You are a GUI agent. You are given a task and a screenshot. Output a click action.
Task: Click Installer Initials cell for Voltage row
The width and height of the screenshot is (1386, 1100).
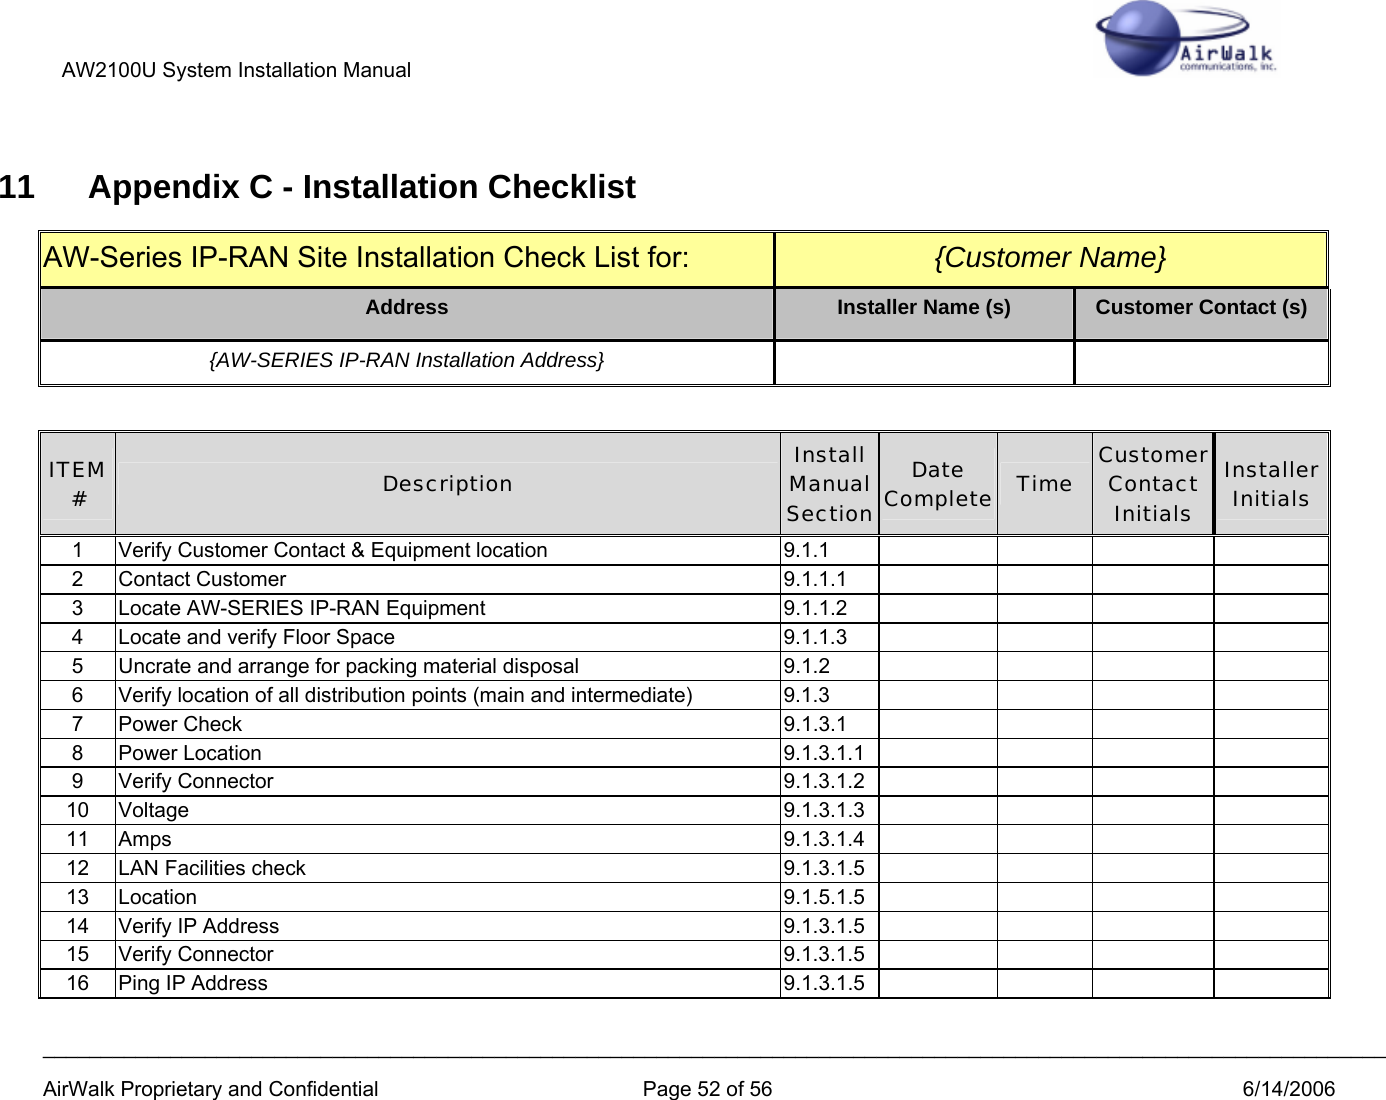coord(1271,811)
